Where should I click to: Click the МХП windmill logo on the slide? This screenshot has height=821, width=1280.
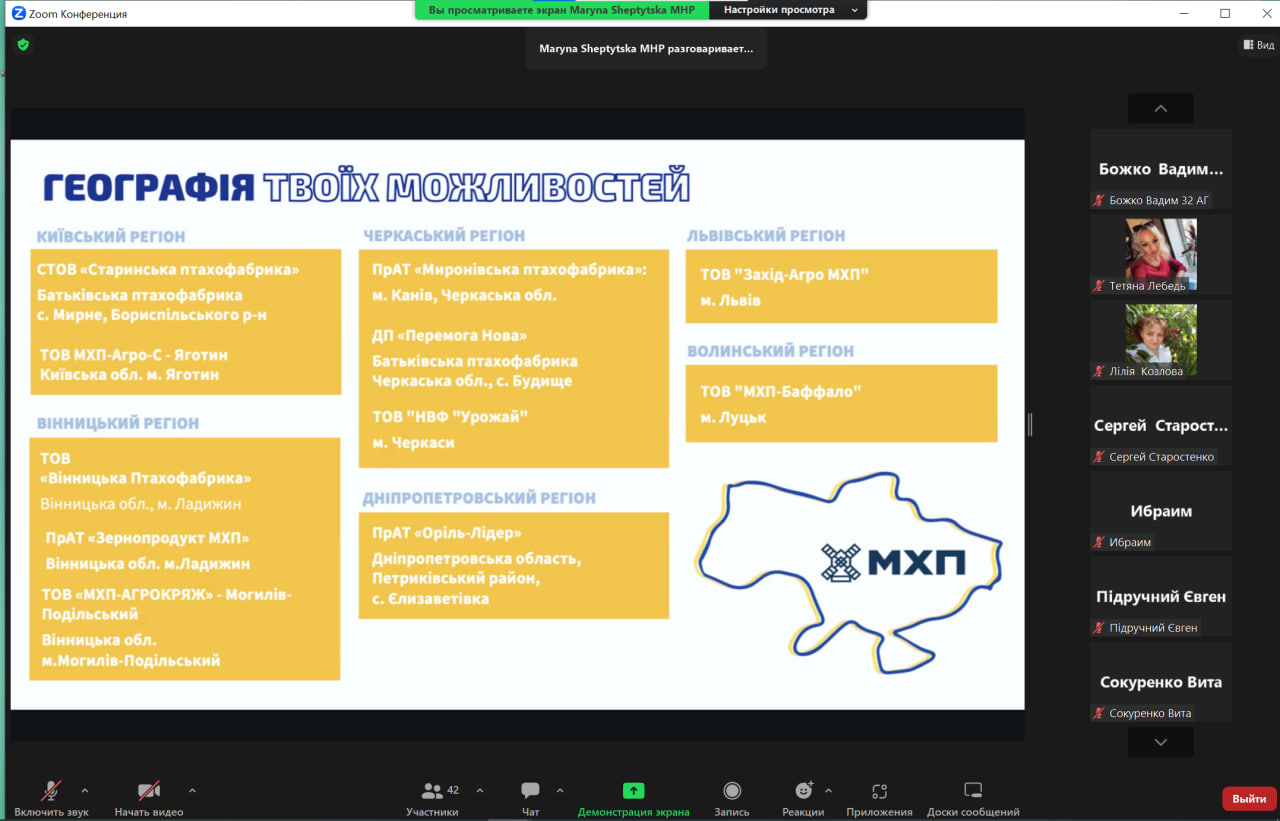click(841, 563)
